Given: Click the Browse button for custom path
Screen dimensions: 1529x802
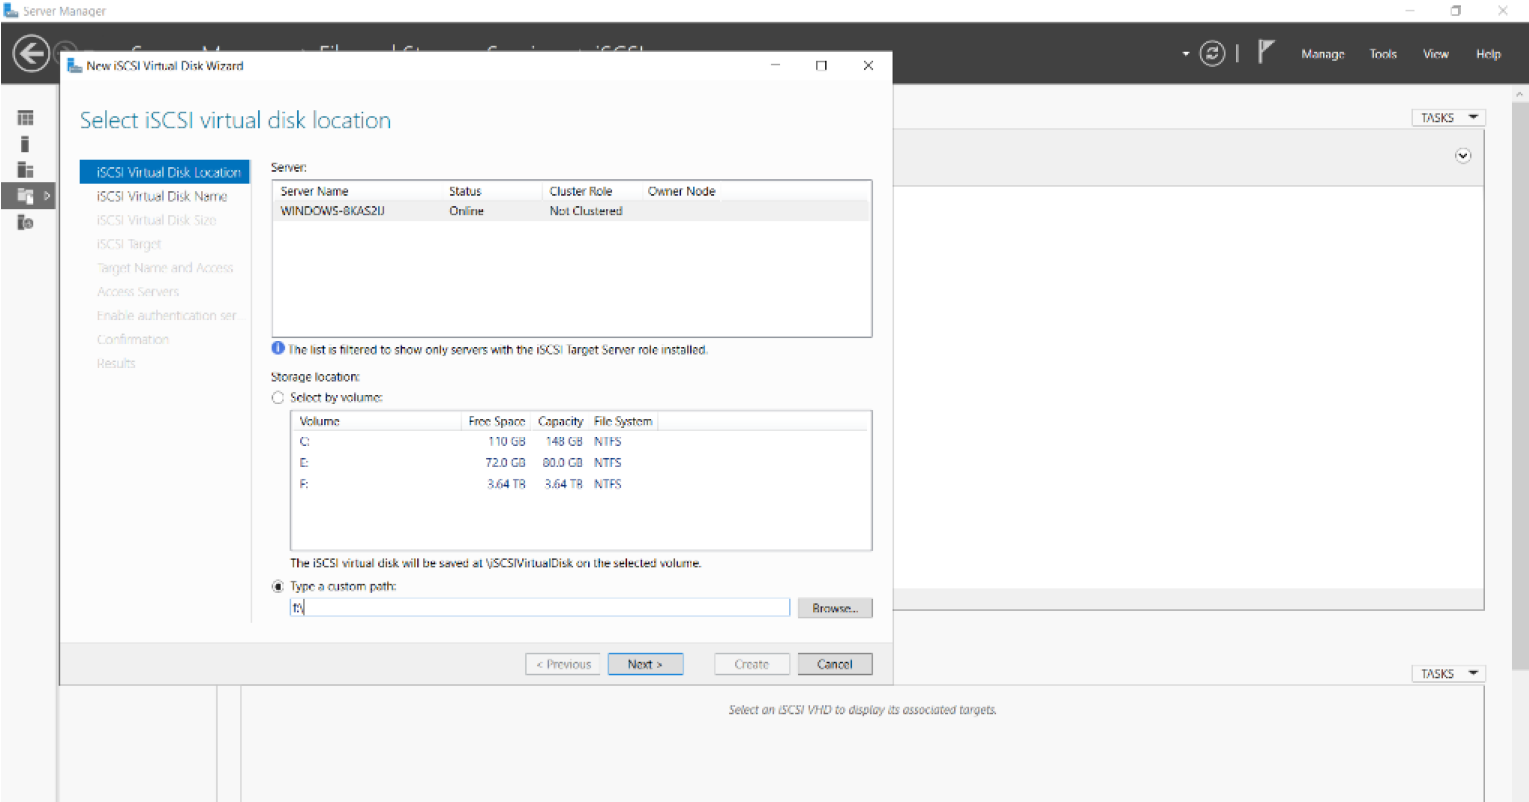Looking at the screenshot, I should click(834, 608).
